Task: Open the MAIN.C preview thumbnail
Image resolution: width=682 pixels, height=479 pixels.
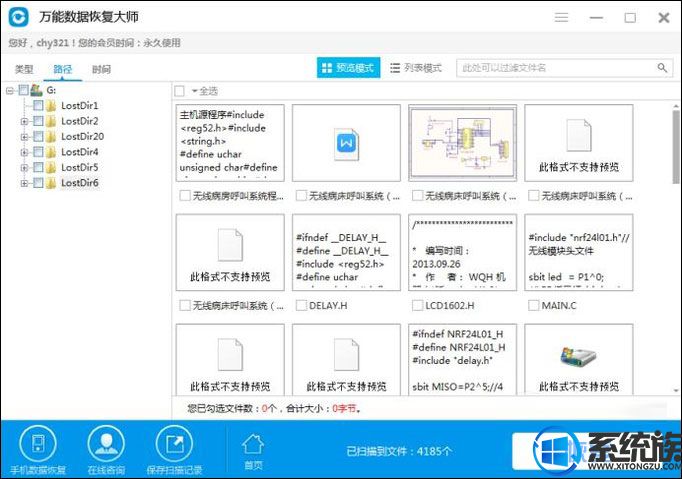Action: [579, 252]
